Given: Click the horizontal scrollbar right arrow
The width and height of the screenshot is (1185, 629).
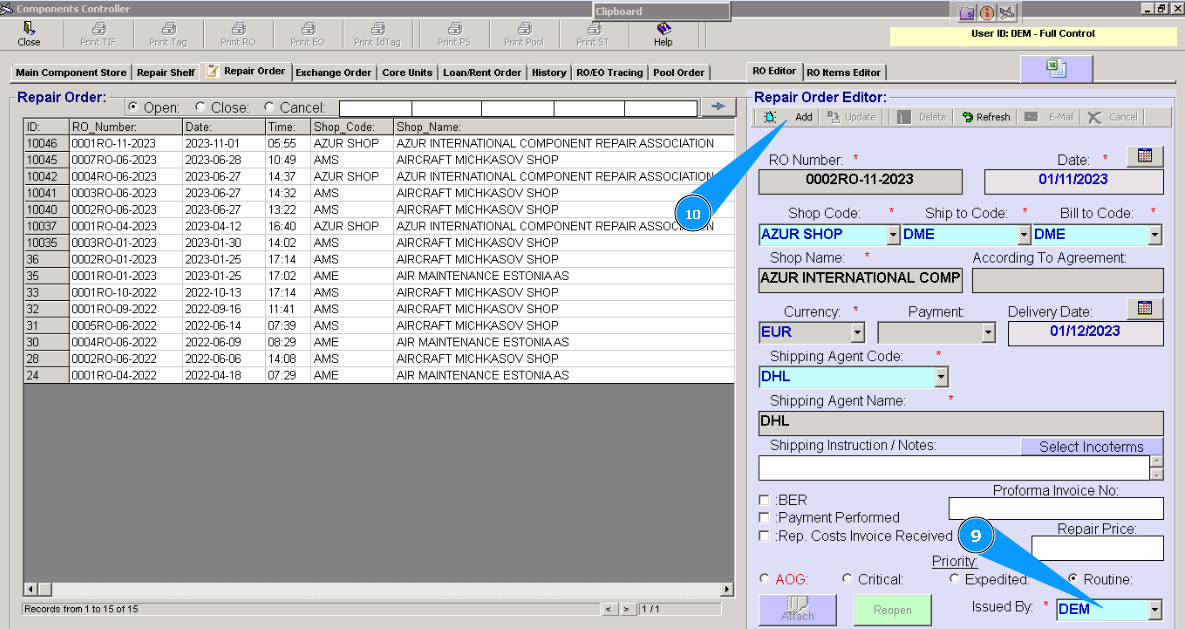Looking at the screenshot, I should tap(727, 589).
